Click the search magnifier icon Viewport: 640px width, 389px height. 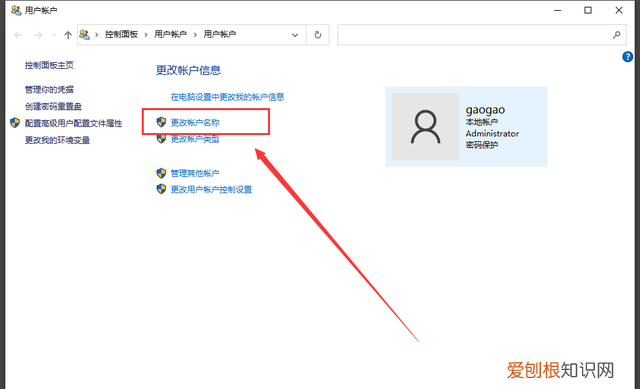point(616,35)
